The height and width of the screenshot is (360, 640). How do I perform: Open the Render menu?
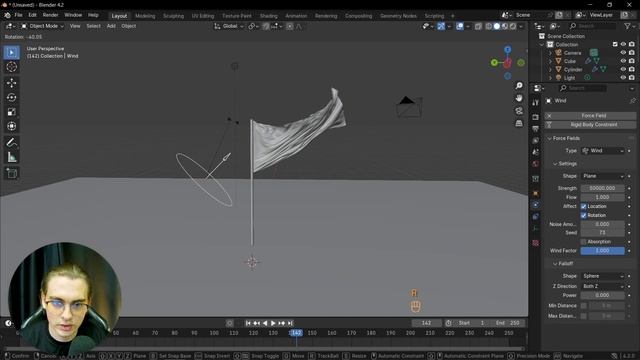tap(50, 15)
